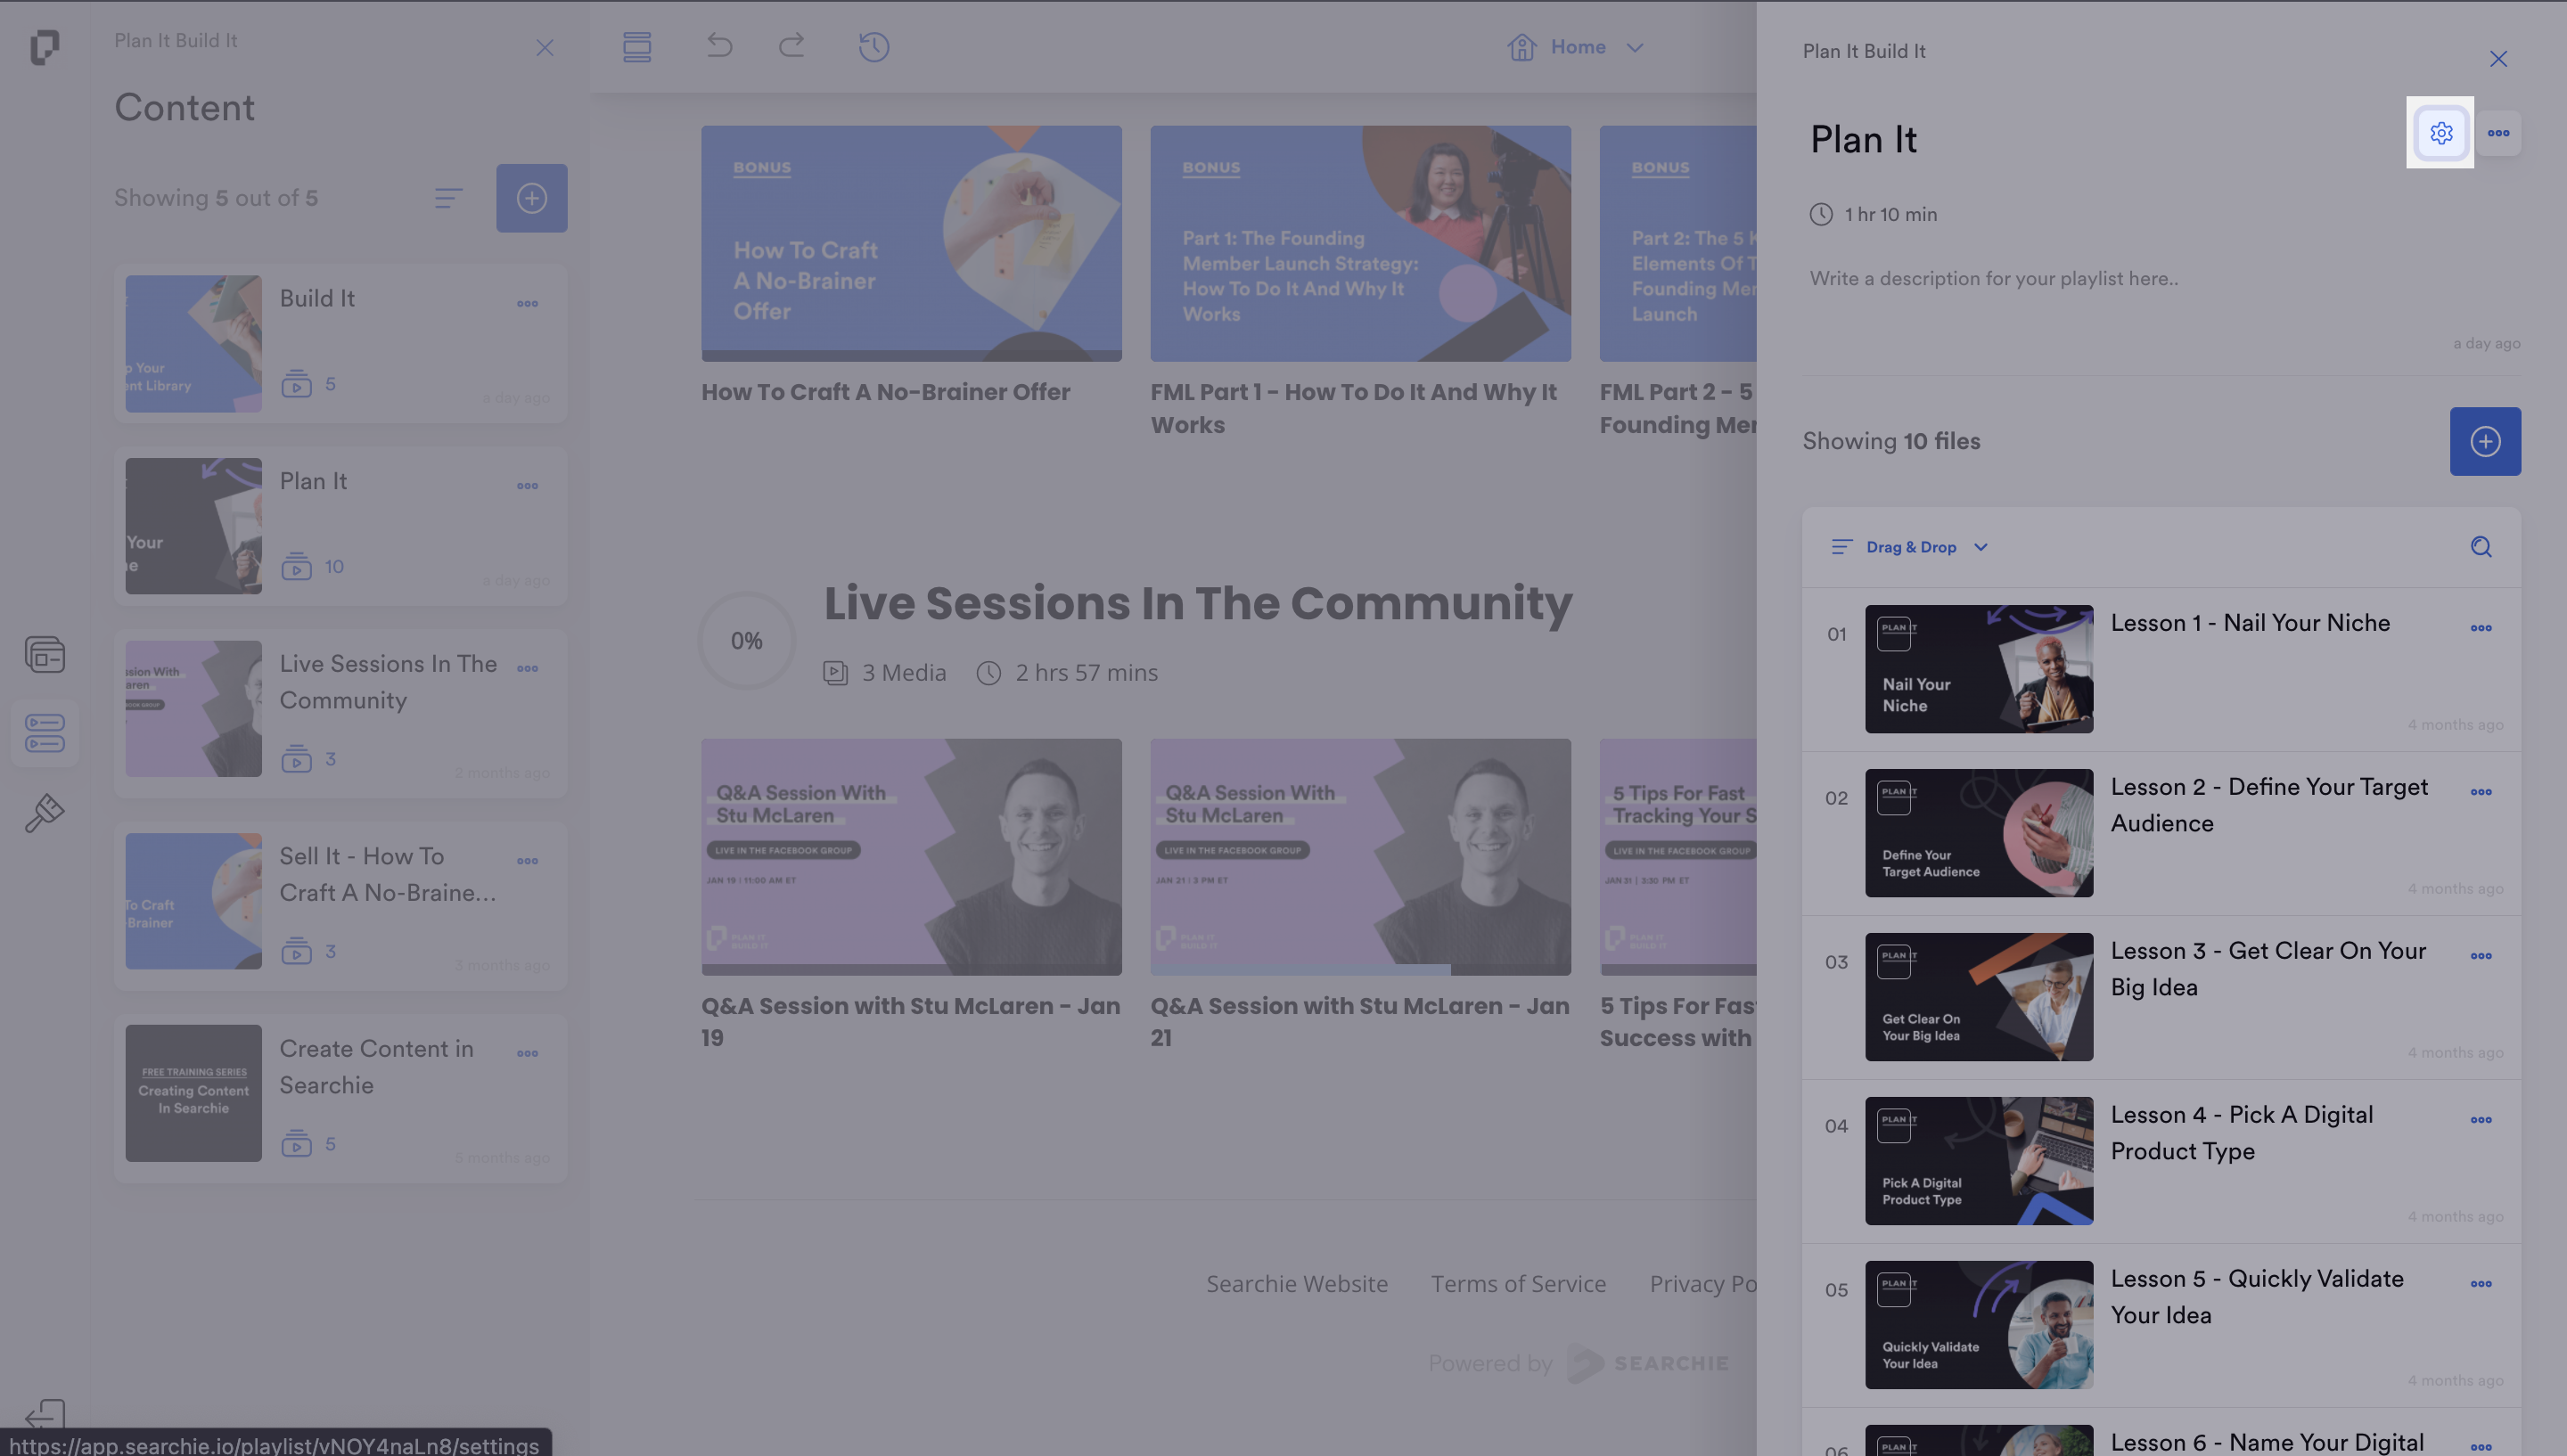Image resolution: width=2567 pixels, height=1456 pixels.
Task: Open the Content list sort filter icon
Action: click(x=448, y=198)
